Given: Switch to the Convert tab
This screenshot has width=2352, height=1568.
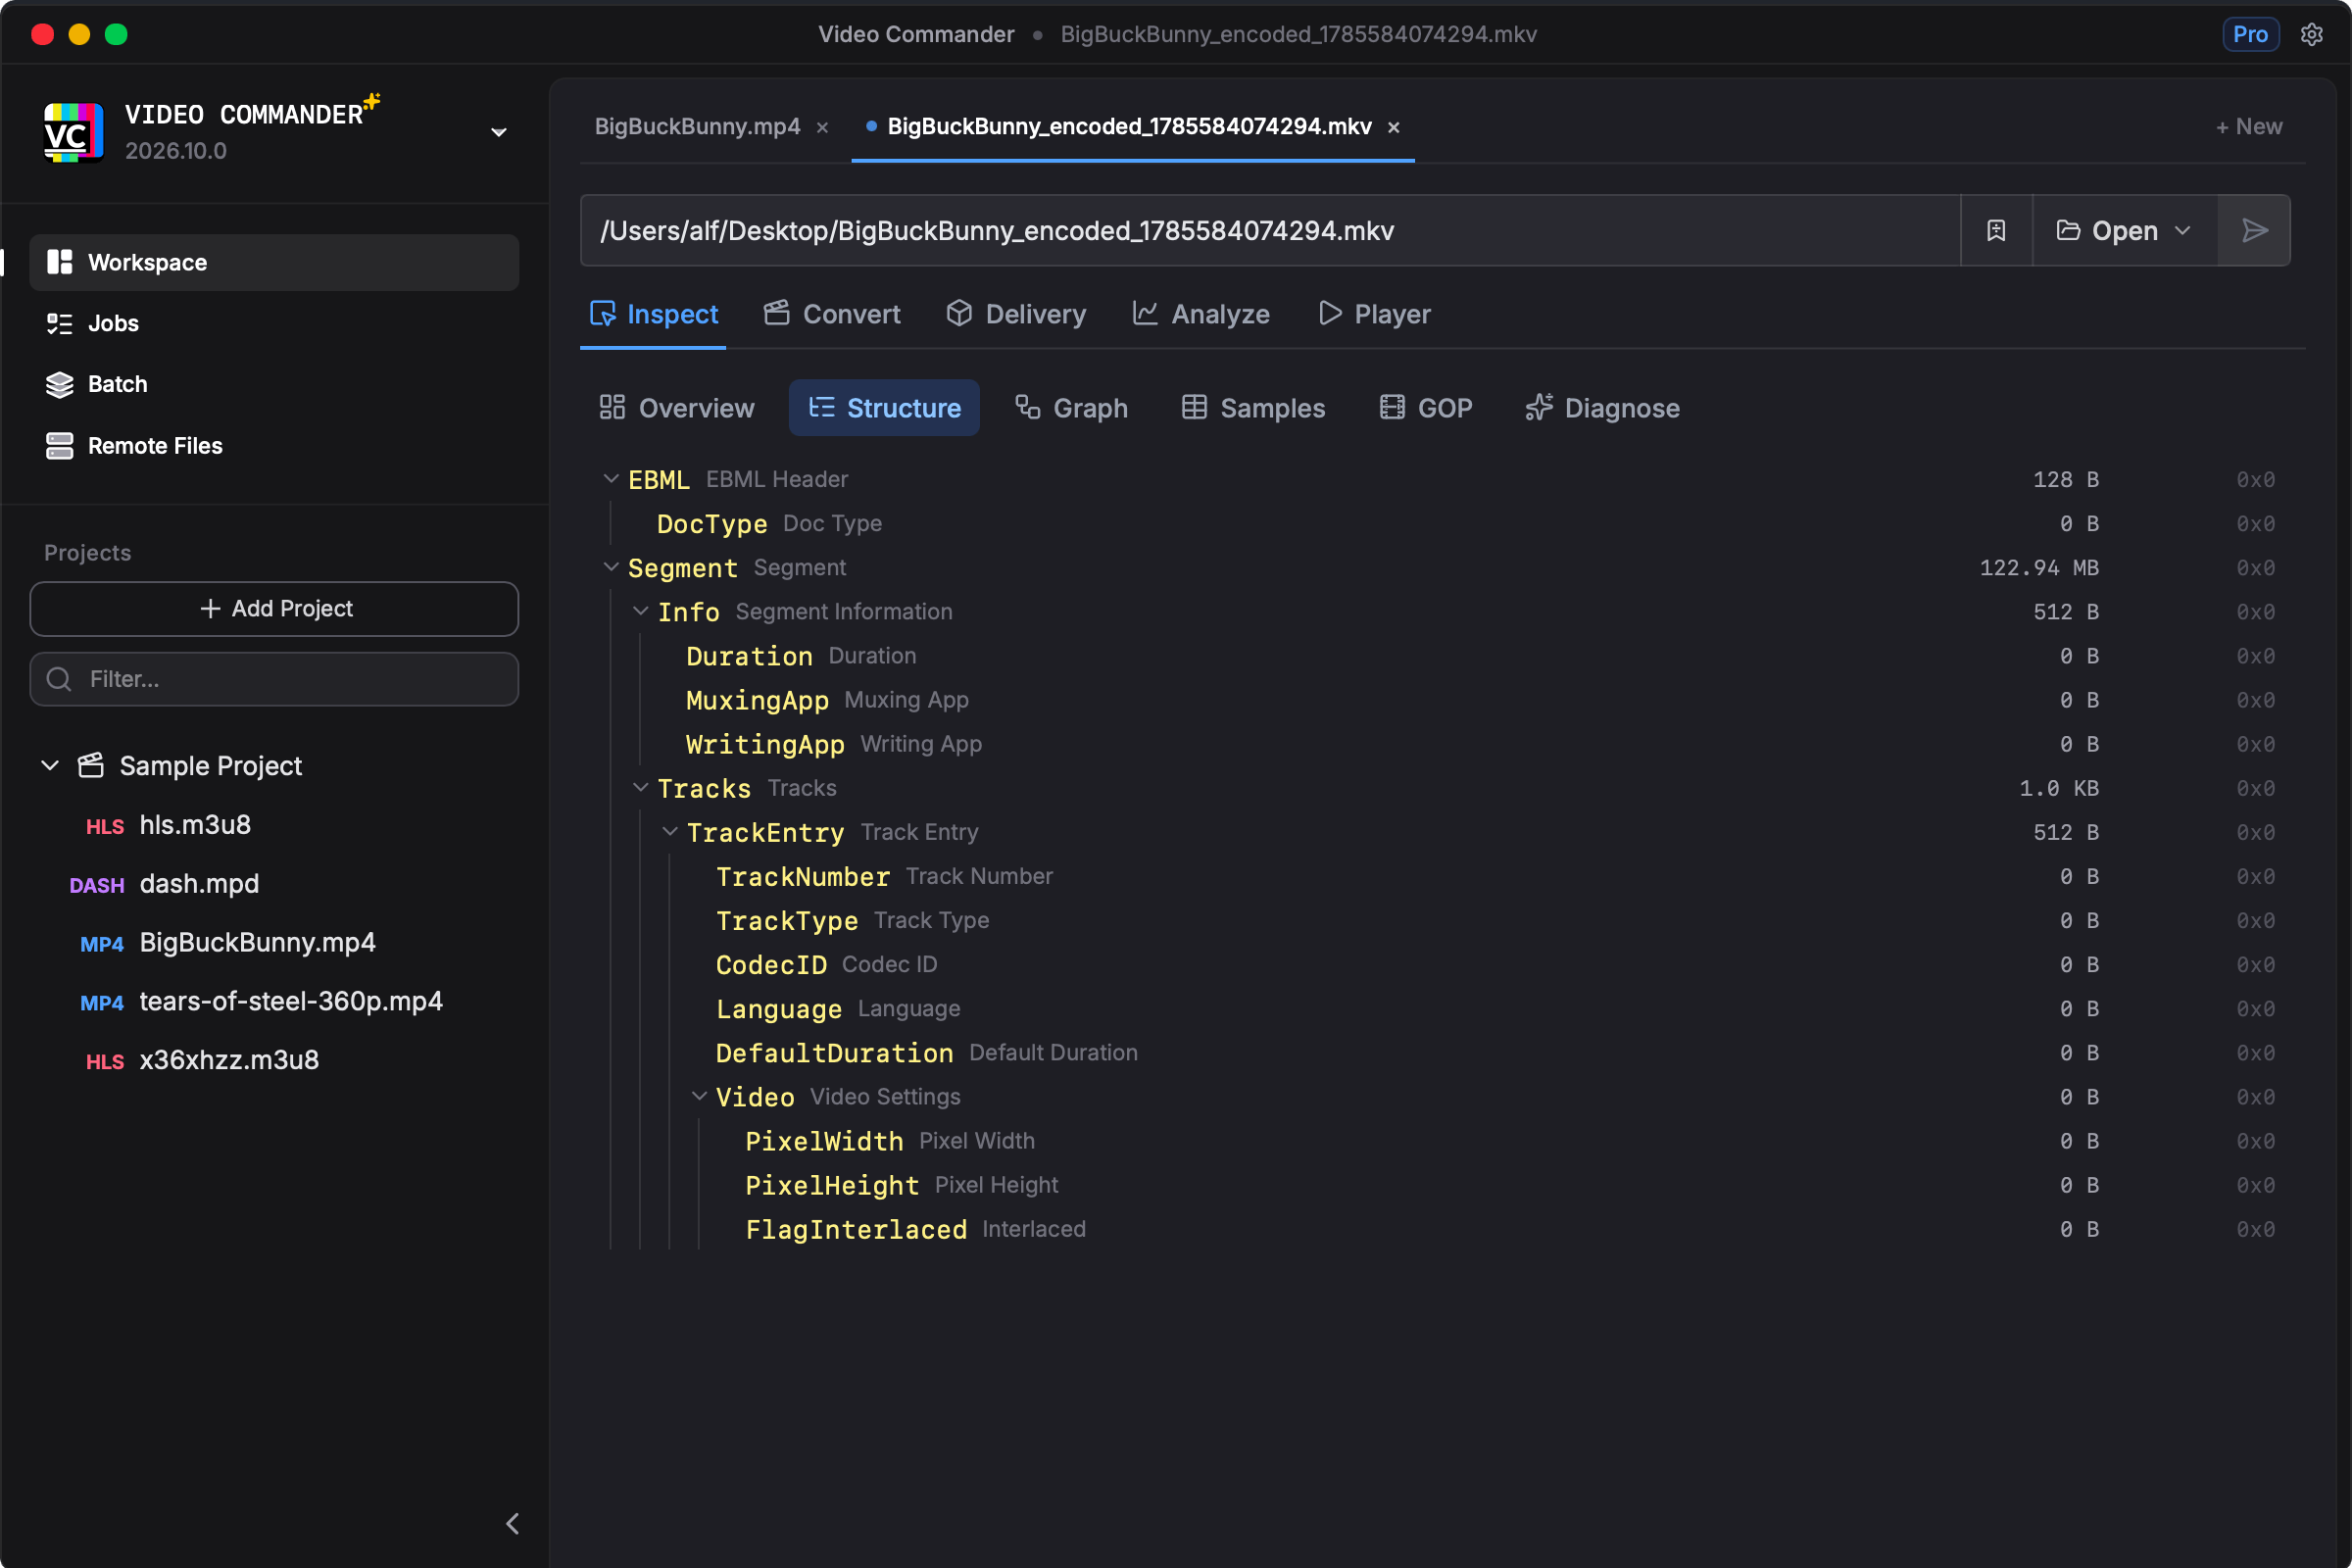Looking at the screenshot, I should (x=832, y=314).
